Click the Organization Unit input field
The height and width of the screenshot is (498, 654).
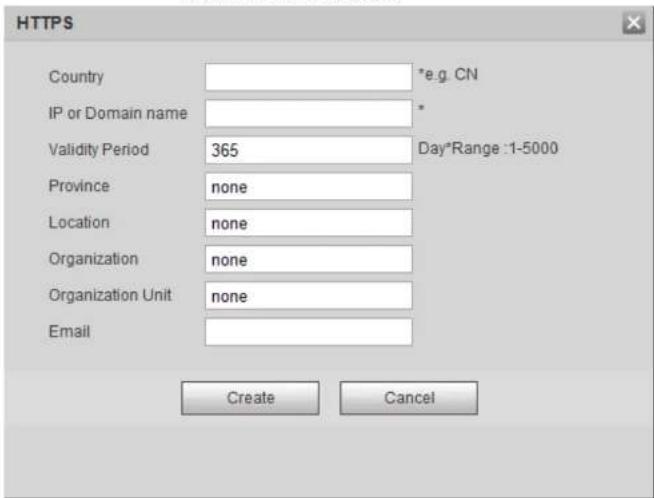pyautogui.click(x=309, y=296)
